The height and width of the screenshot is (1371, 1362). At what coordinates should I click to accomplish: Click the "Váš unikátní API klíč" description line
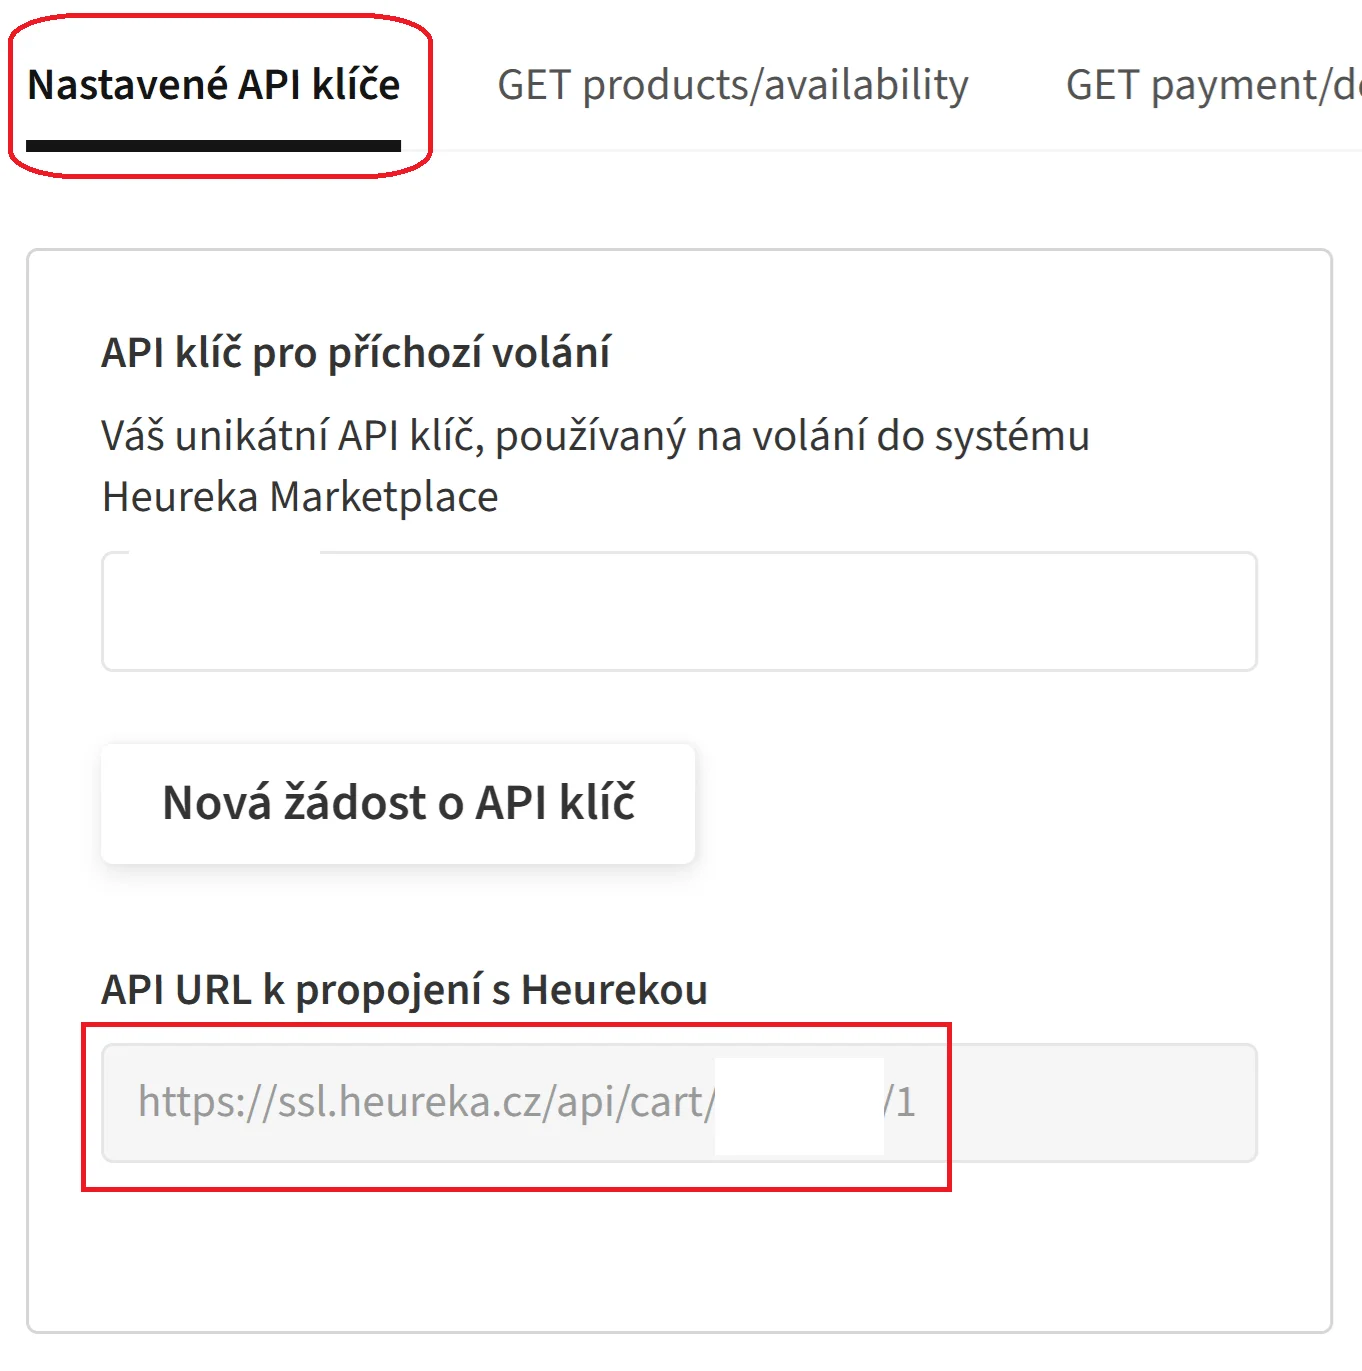pyautogui.click(x=595, y=437)
